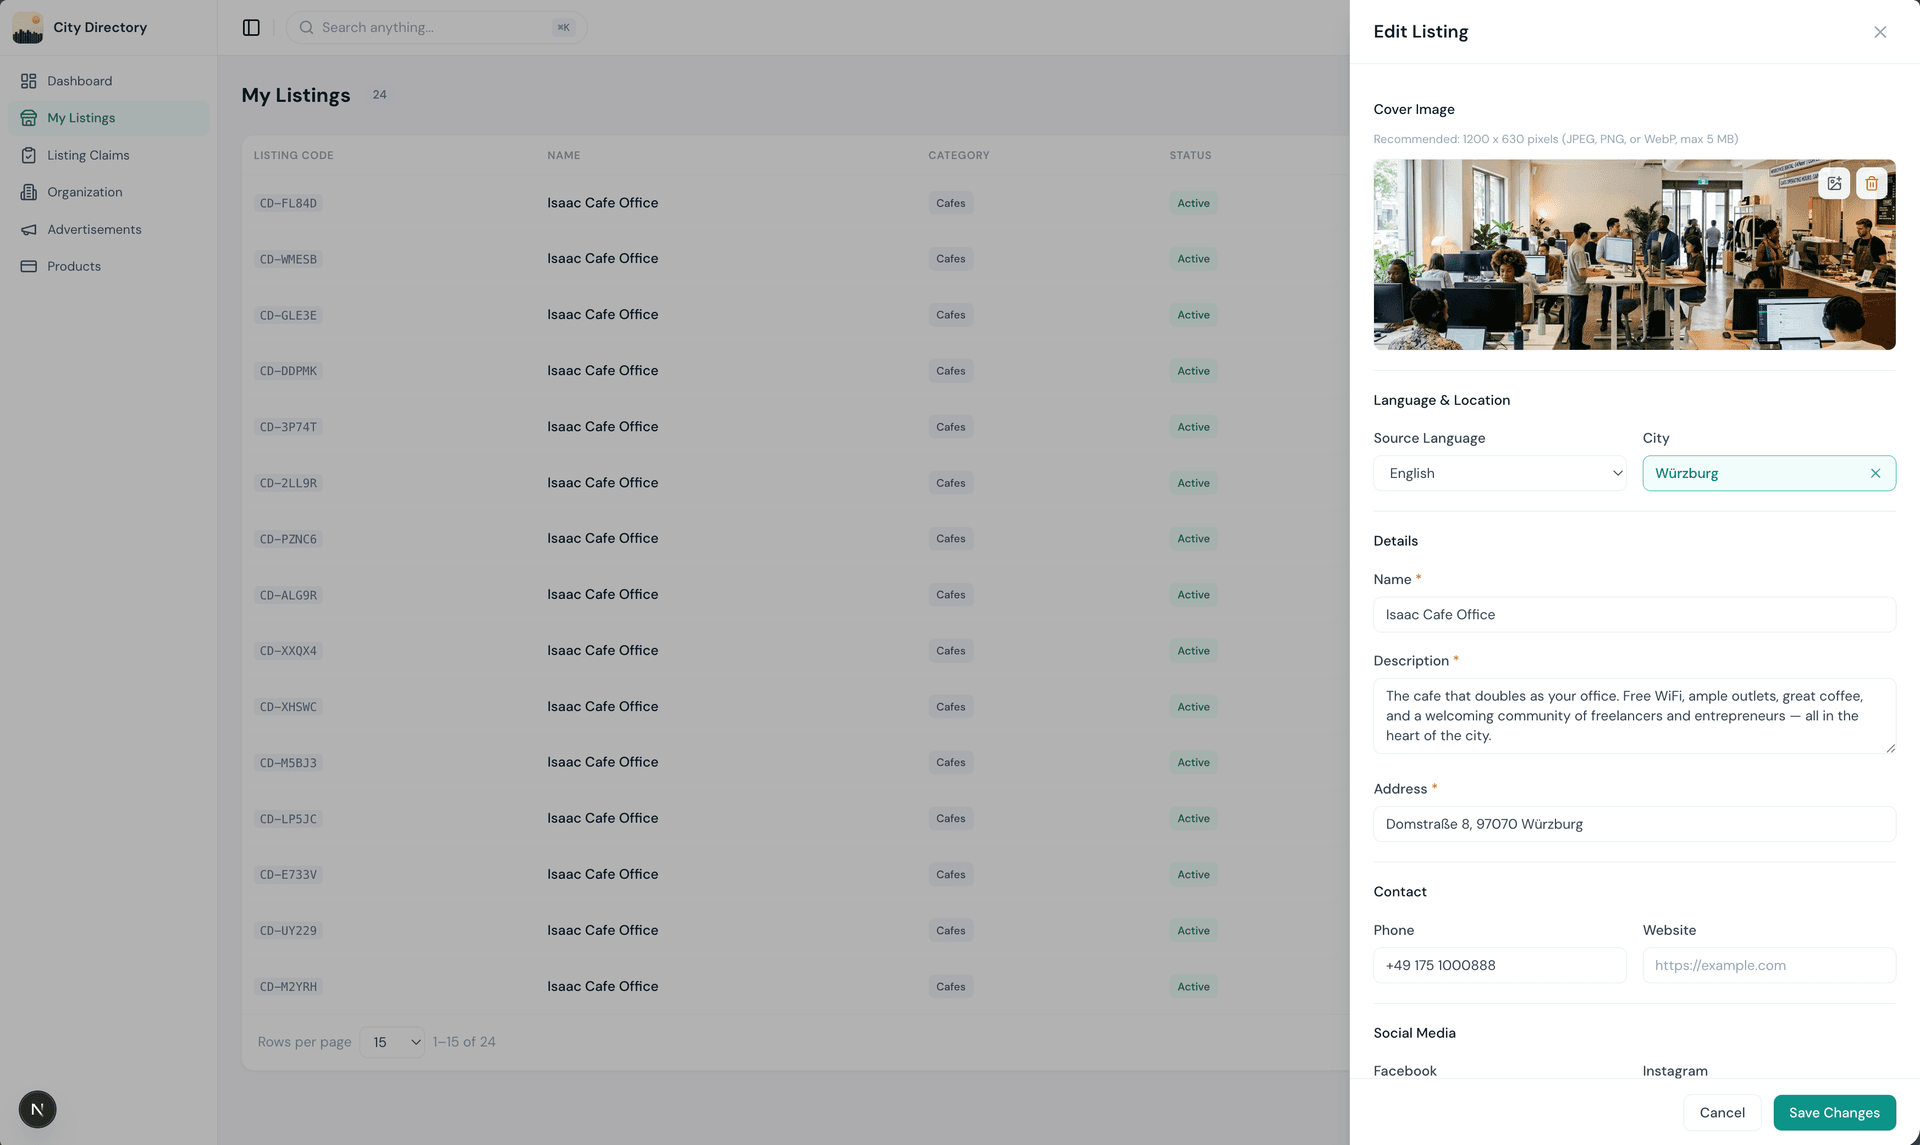Open the Advertisements section
This screenshot has height=1145, width=1920.
coord(94,229)
